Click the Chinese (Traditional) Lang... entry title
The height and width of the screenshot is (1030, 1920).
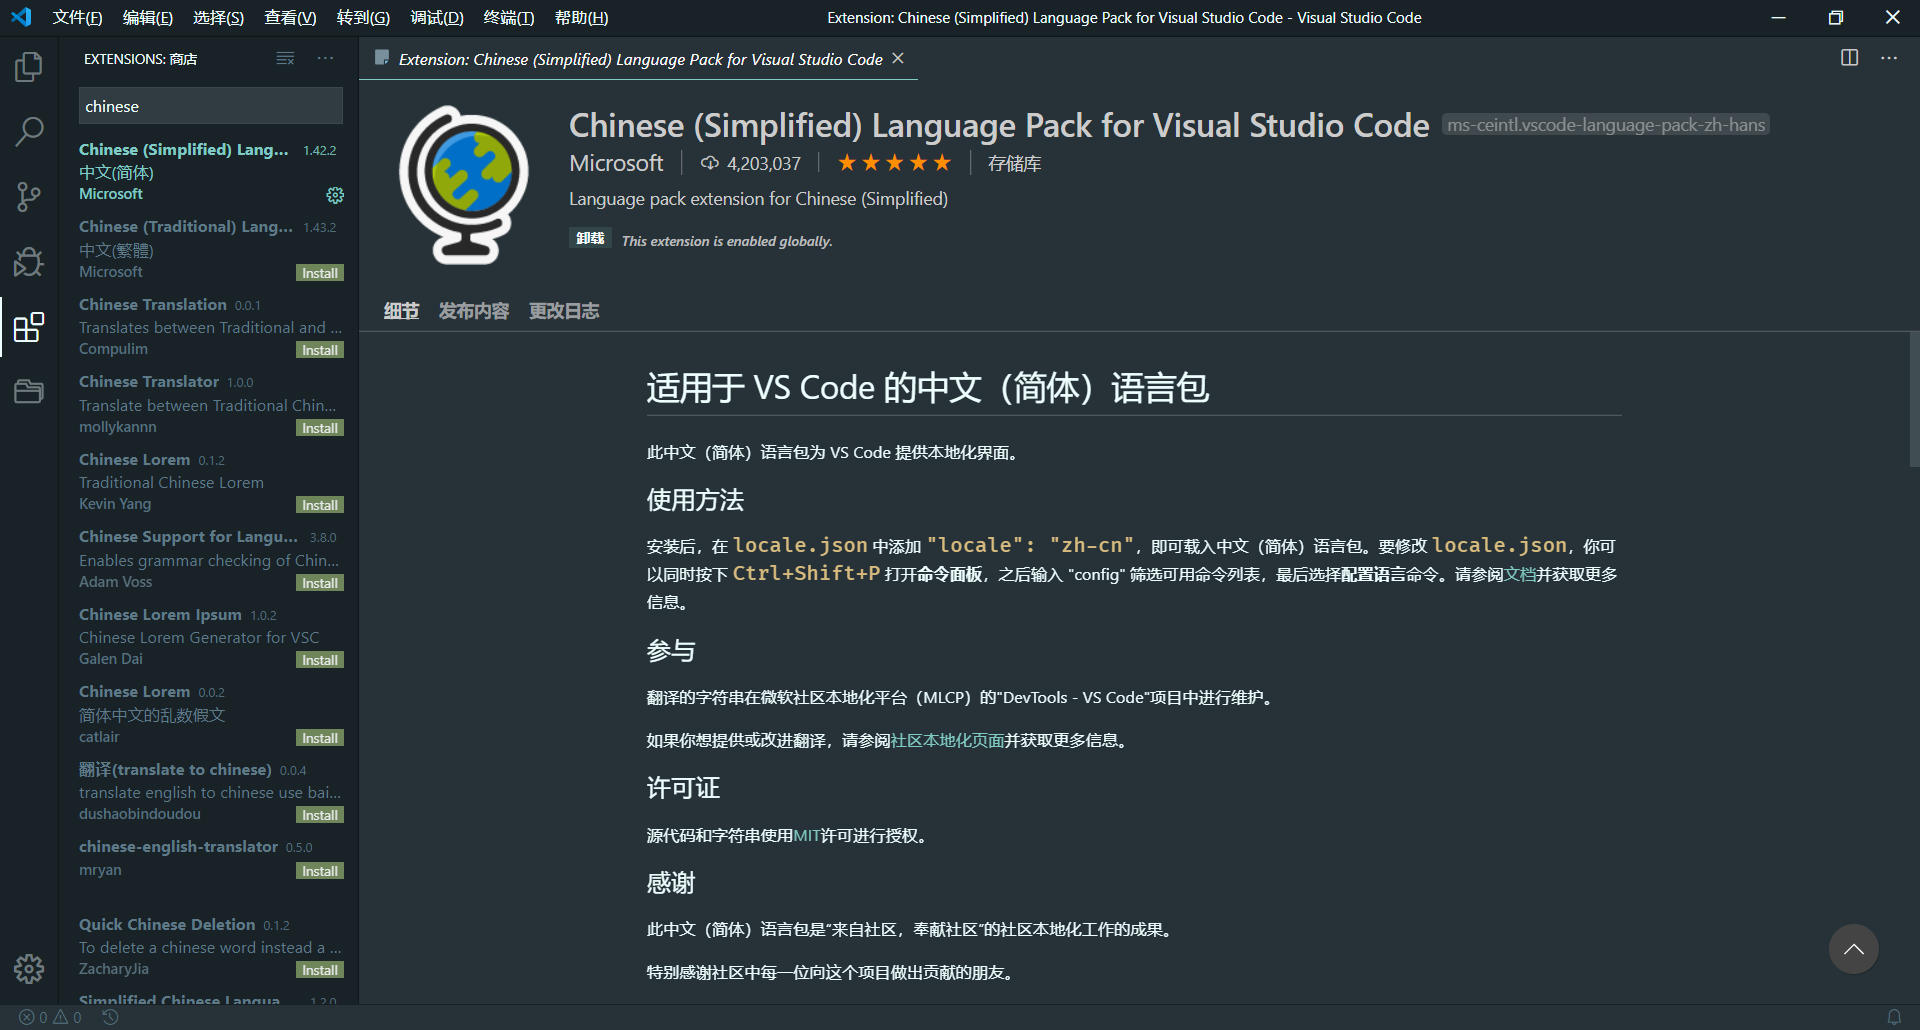point(186,227)
